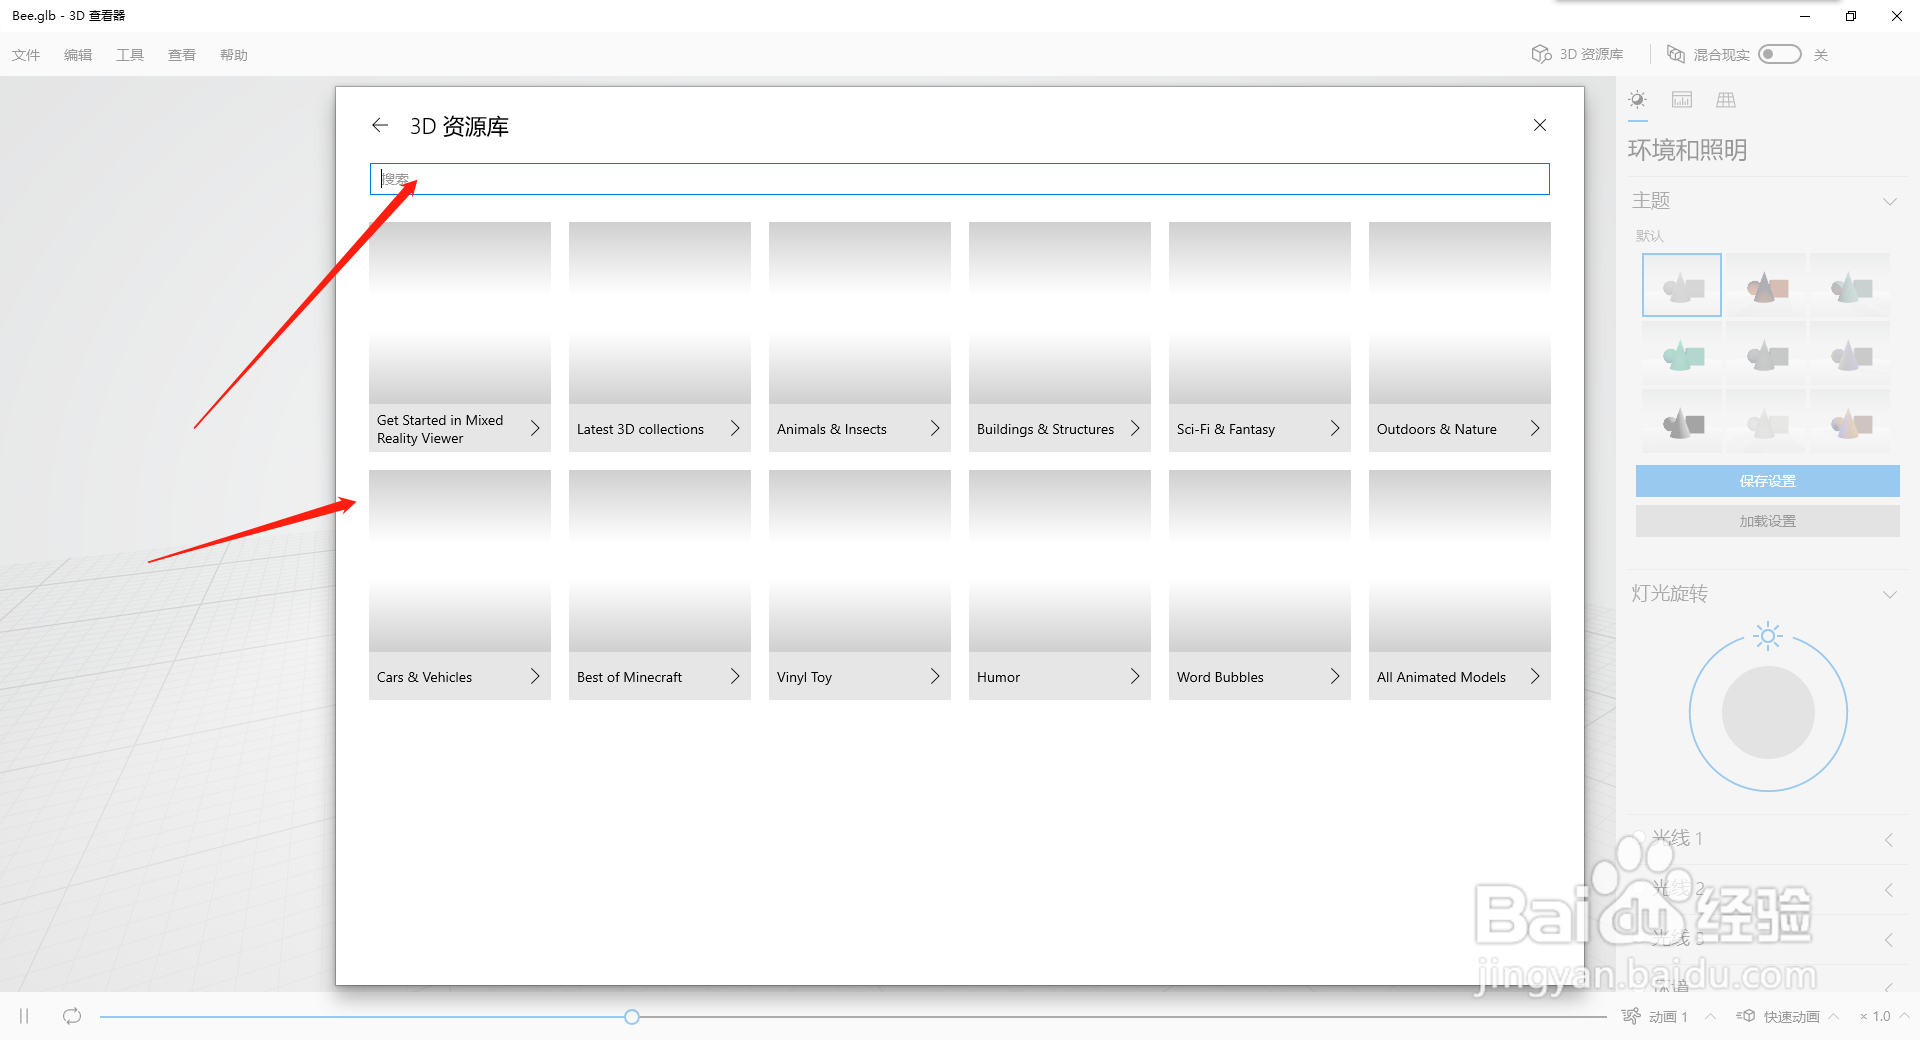Viewport: 1920px width, 1040px height.
Task: Click the 环境和照明 heading
Action: click(x=1687, y=150)
